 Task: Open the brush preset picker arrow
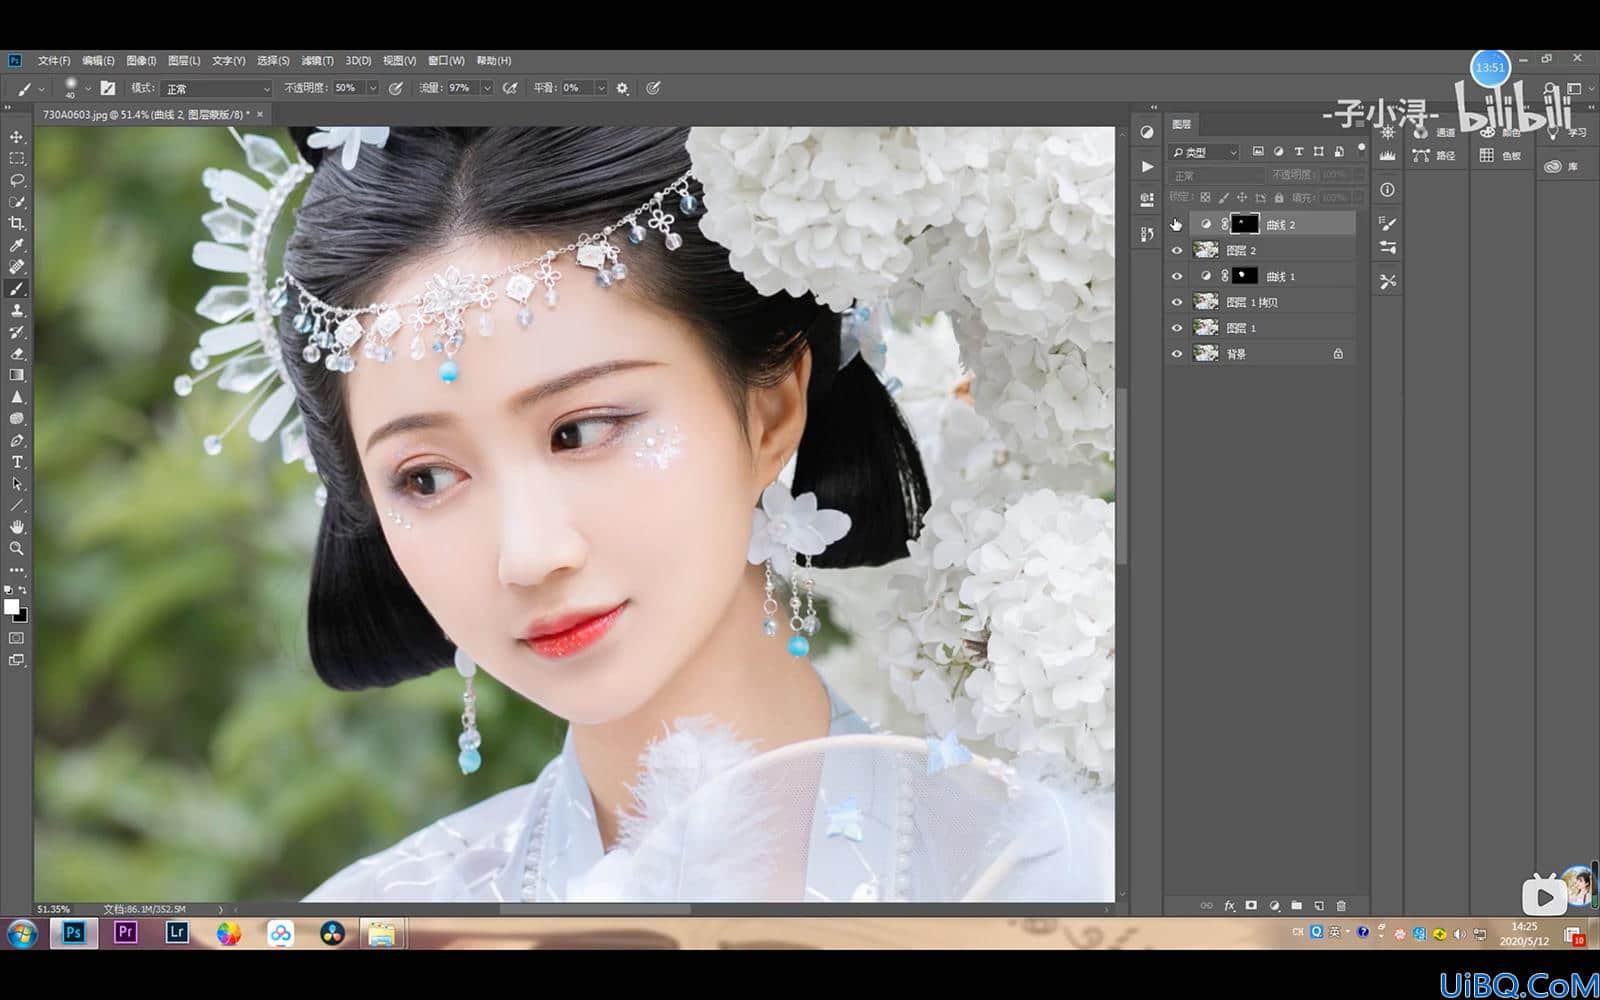(88, 88)
